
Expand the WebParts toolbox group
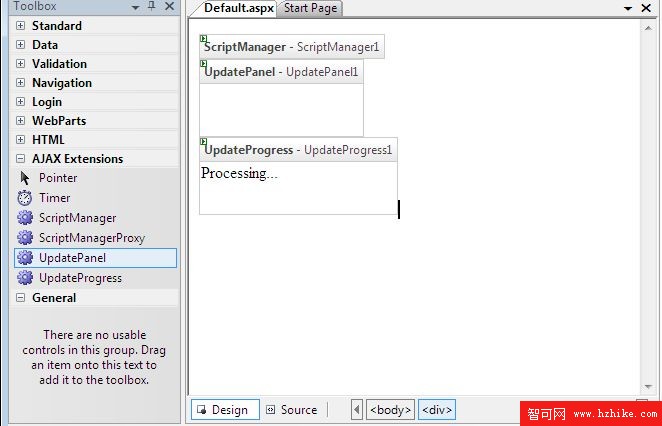tap(21, 121)
